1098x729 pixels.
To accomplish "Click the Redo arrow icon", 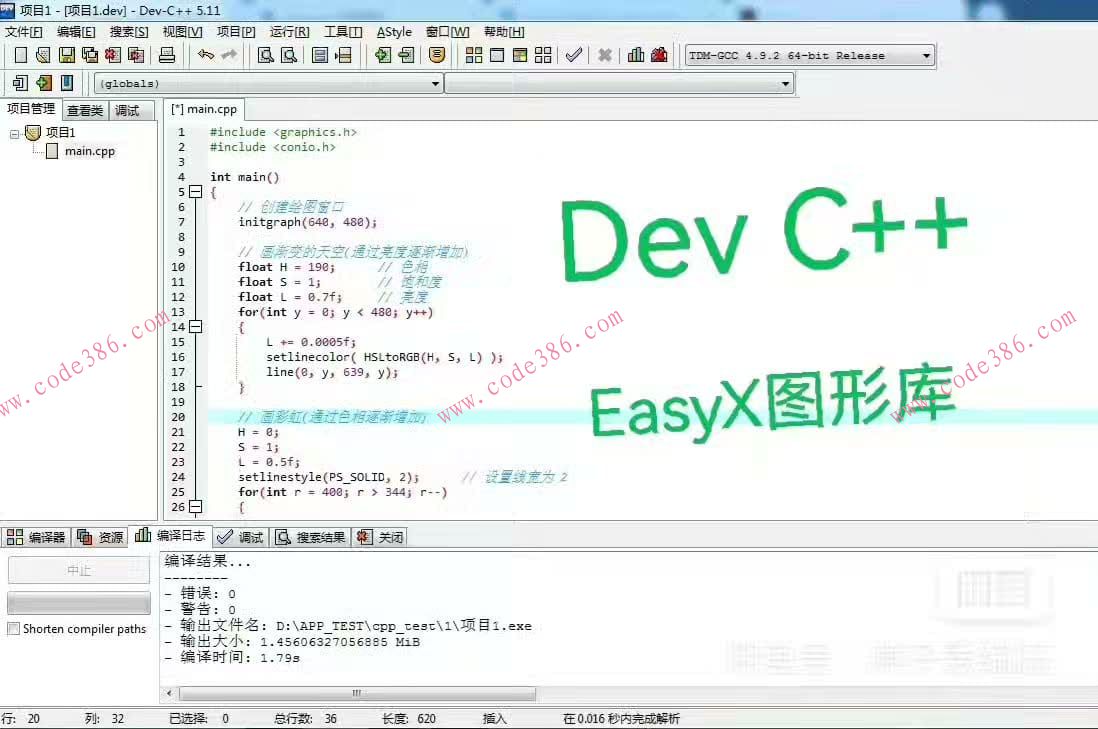I will [x=229, y=55].
